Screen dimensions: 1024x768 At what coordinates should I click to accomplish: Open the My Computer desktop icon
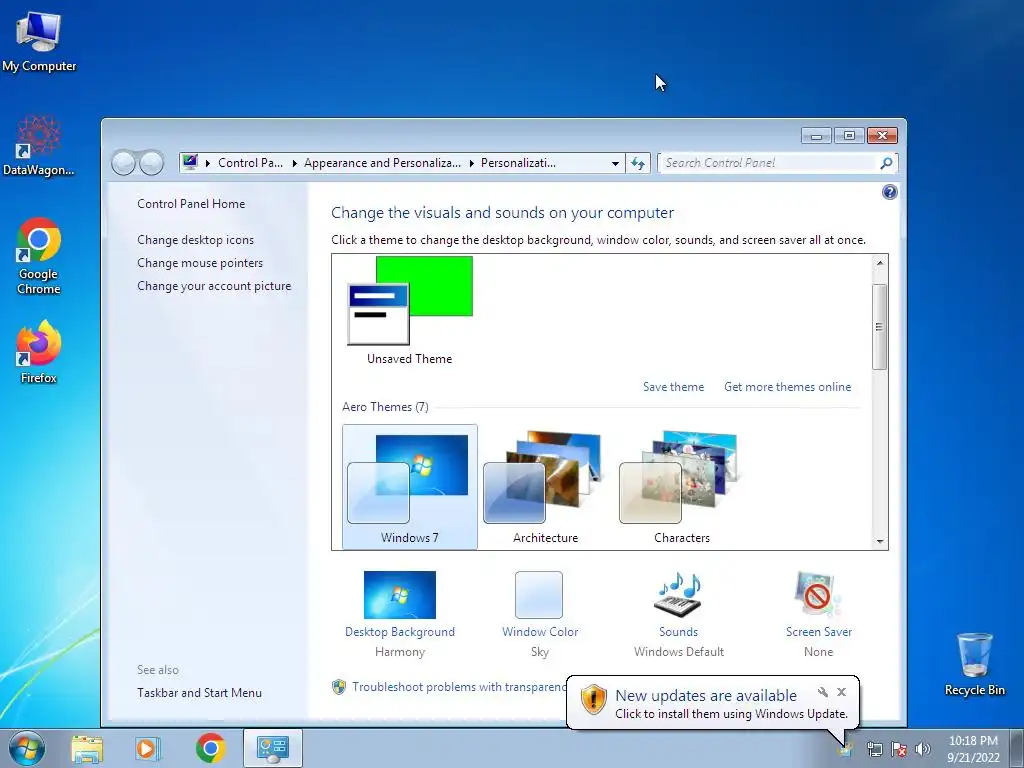[x=39, y=42]
